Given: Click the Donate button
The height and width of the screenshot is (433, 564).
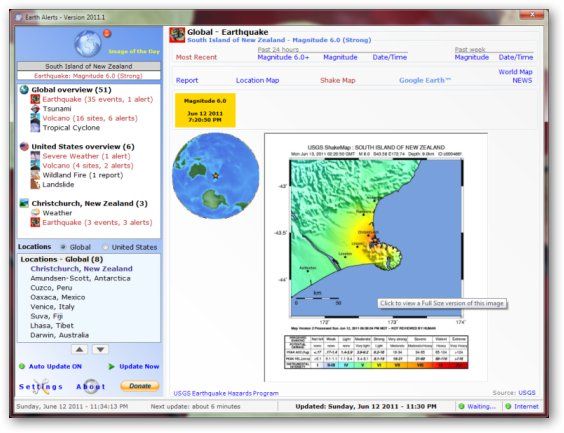Looking at the screenshot, I should [140, 386].
